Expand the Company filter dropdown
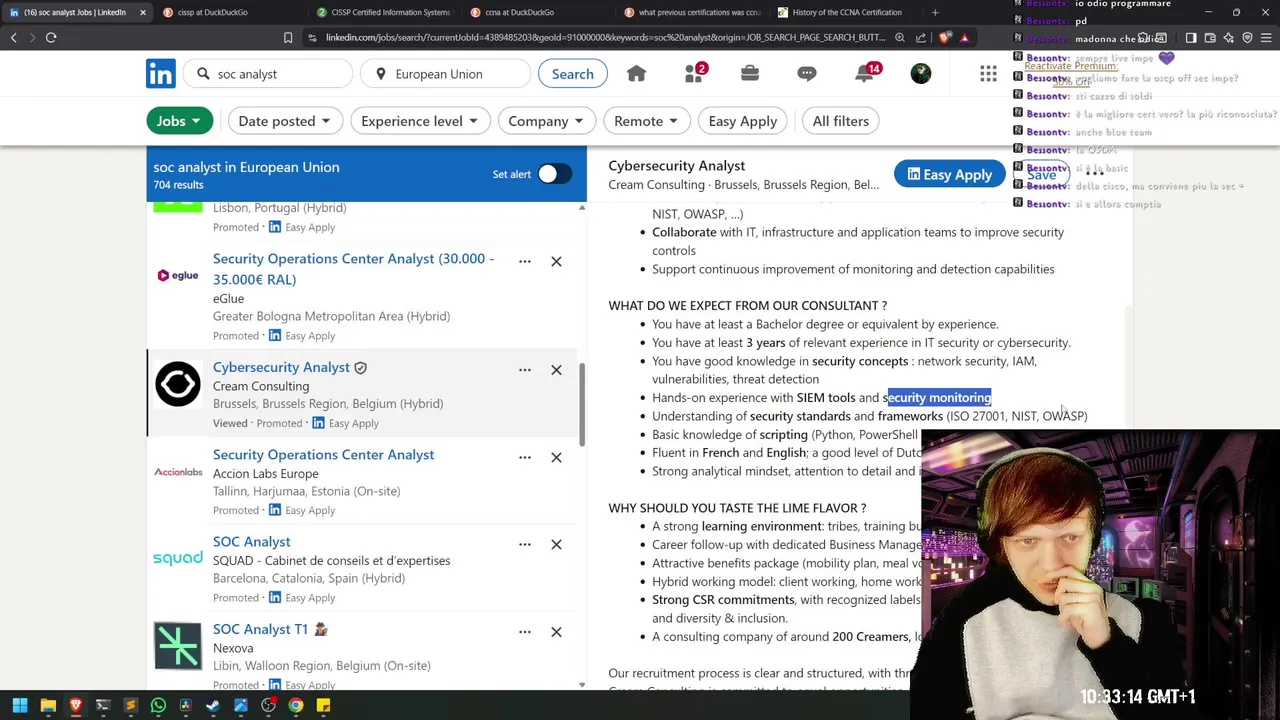The image size is (1280, 720). pos(546,121)
